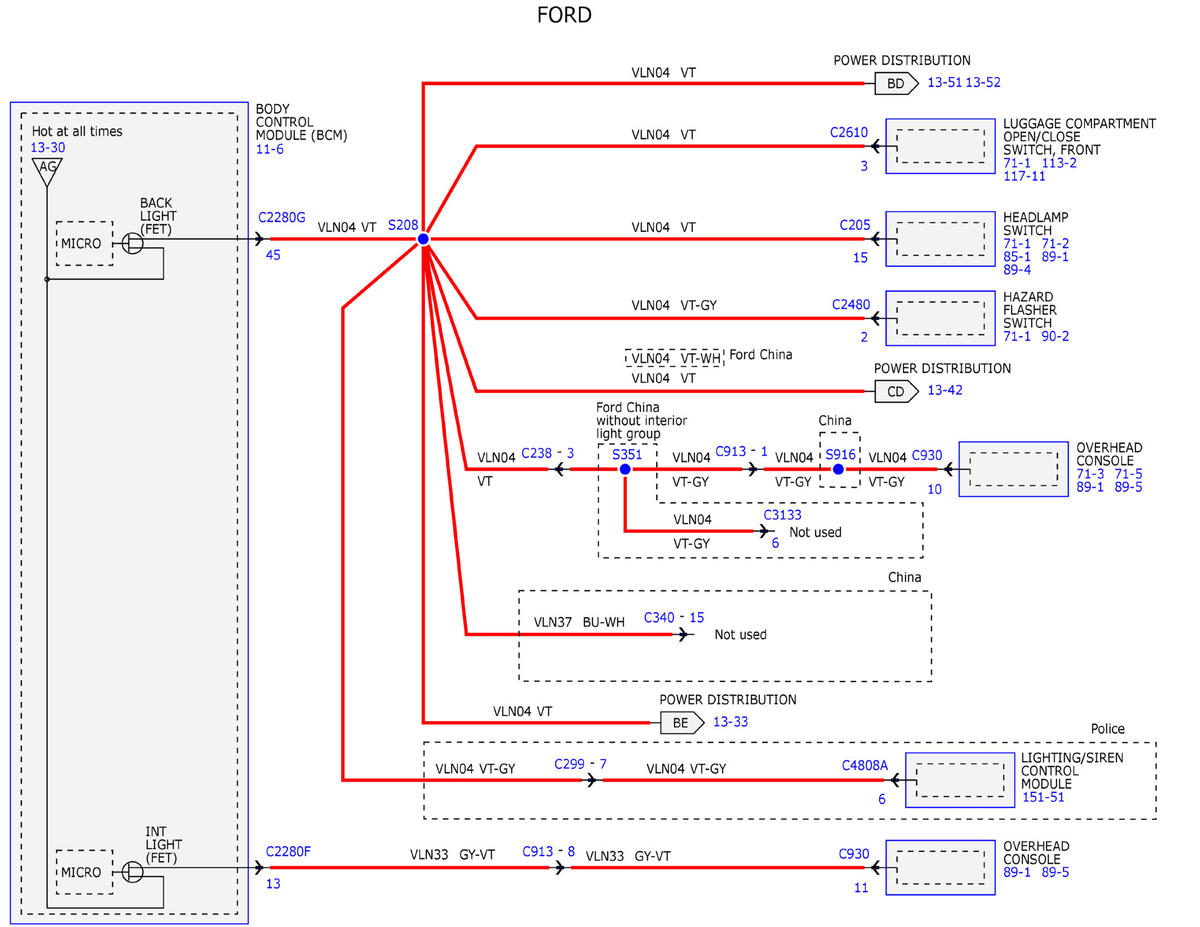Image resolution: width=1200 pixels, height=927 pixels.
Task: Click the 'BODY CONTROL MODULE (BCM)' label
Action: coord(302,121)
